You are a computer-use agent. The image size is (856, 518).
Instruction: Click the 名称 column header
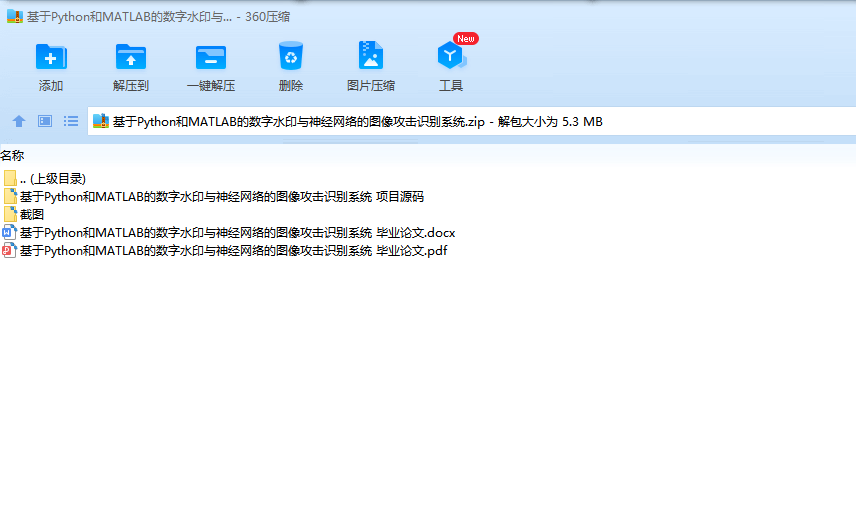coord(13,156)
